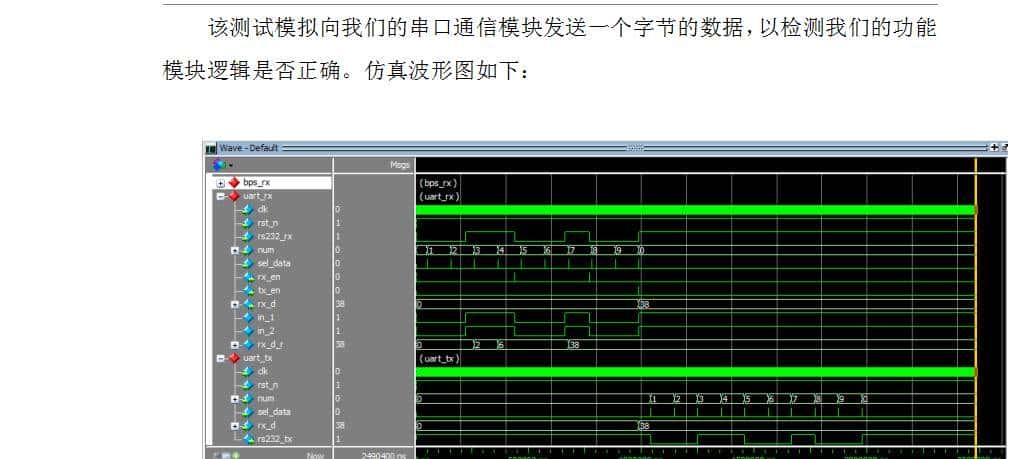Select the in_1 signal icon
The height and width of the screenshot is (459, 1022).
pyautogui.click(x=248, y=318)
